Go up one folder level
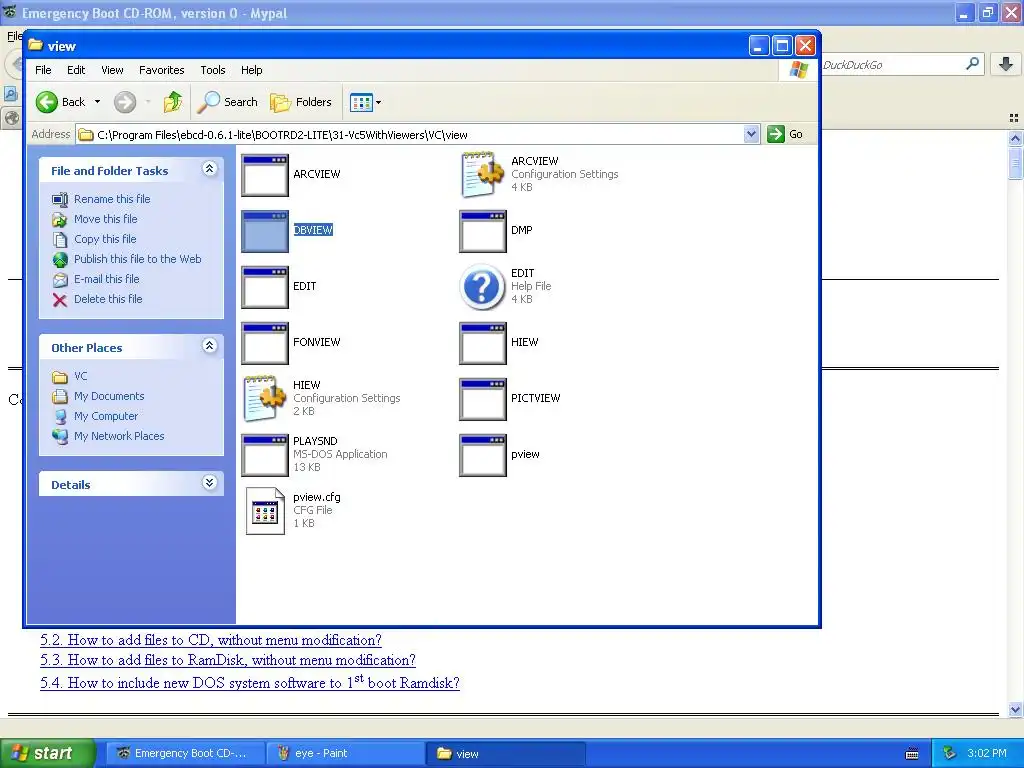 click(x=173, y=102)
